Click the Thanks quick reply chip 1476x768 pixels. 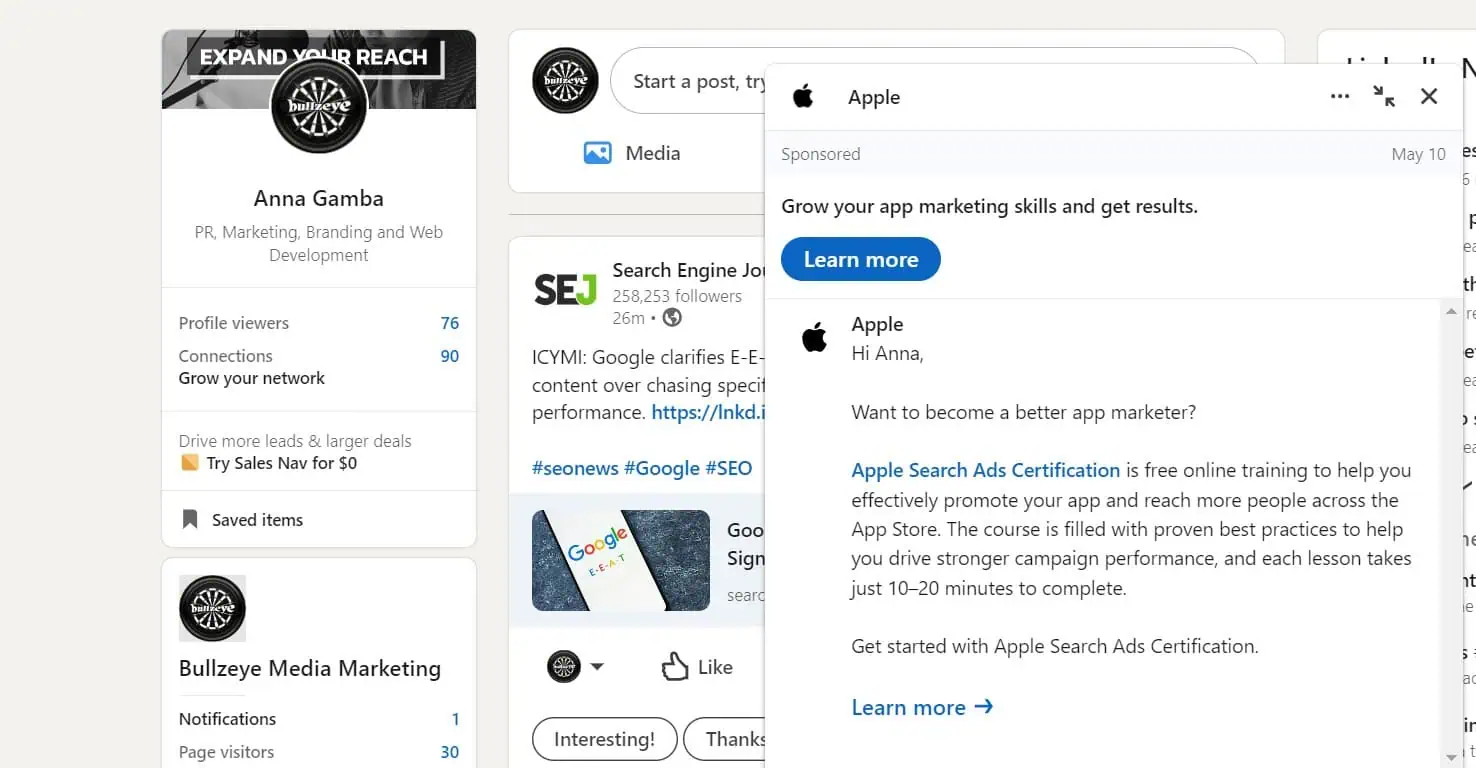(x=726, y=739)
